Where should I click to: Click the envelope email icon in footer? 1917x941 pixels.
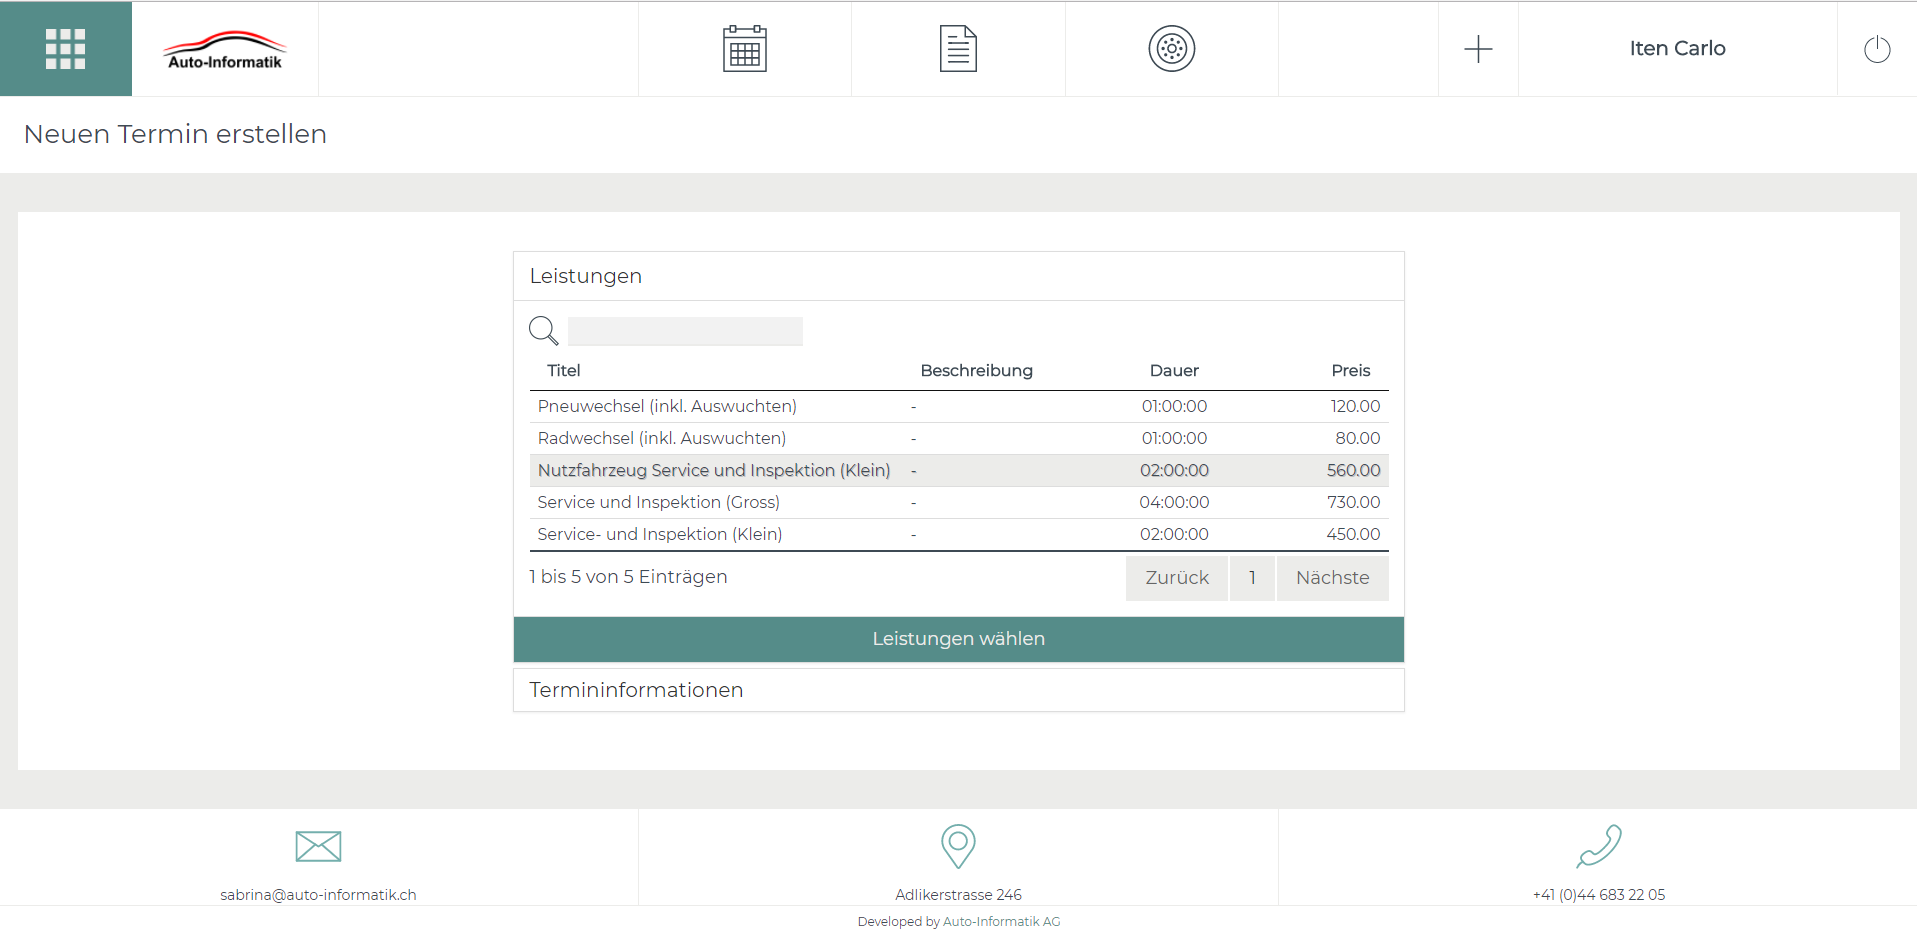[x=318, y=846]
